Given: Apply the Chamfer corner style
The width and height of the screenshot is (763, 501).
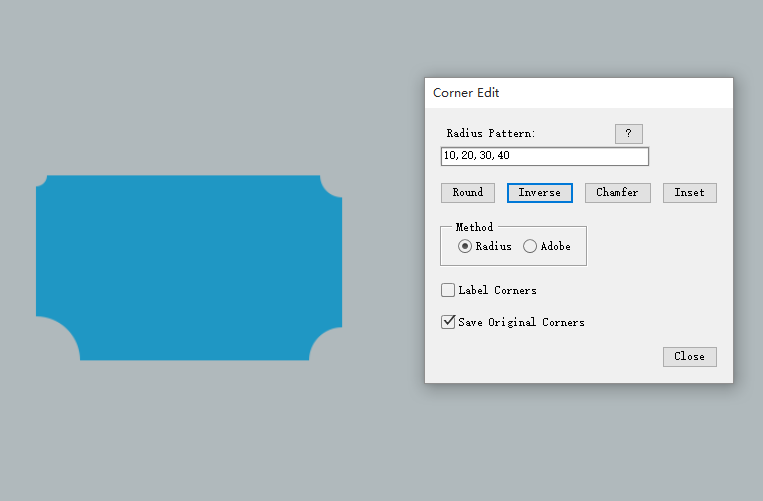Looking at the screenshot, I should click(x=618, y=193).
